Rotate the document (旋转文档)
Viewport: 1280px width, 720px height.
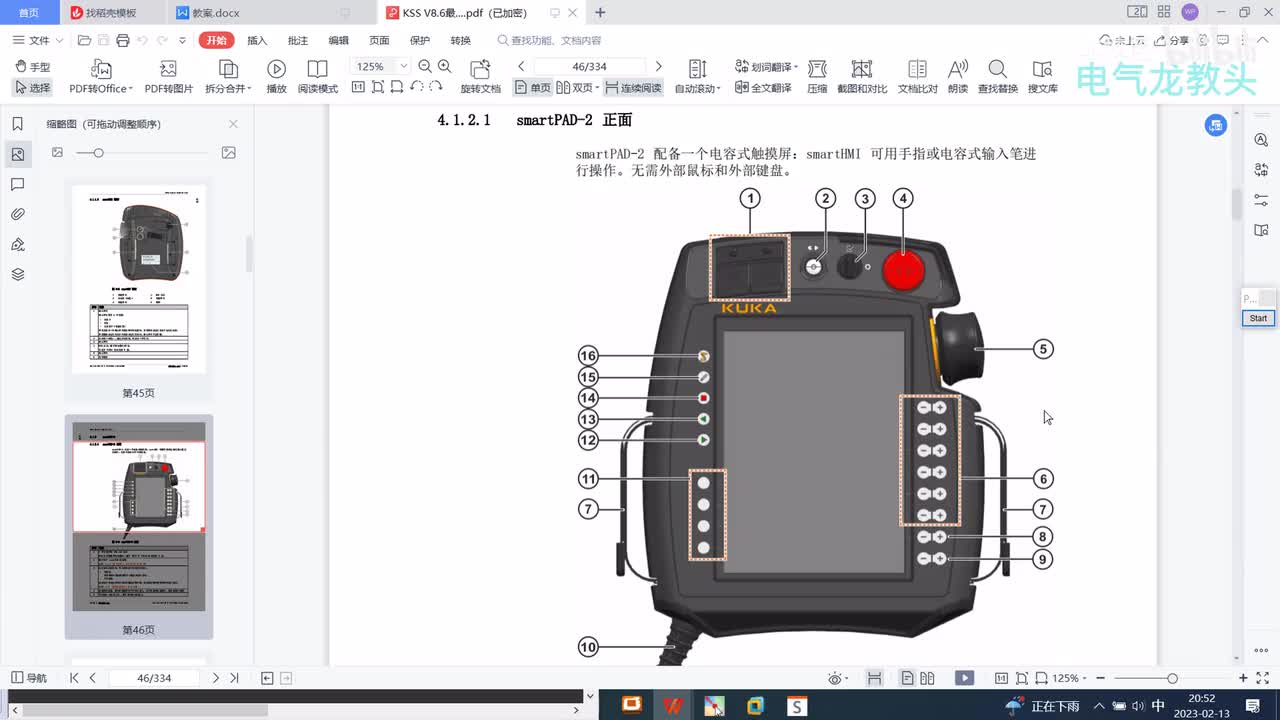(480, 77)
